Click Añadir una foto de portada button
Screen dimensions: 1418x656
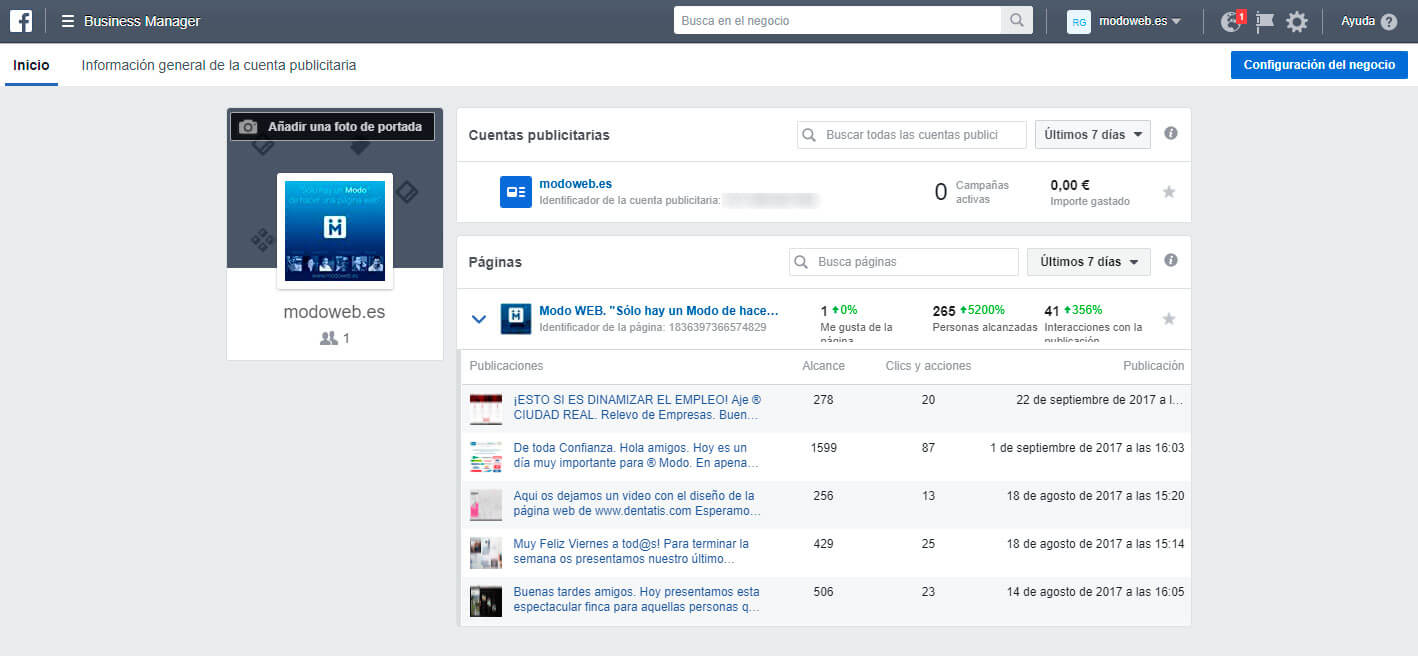(333, 127)
